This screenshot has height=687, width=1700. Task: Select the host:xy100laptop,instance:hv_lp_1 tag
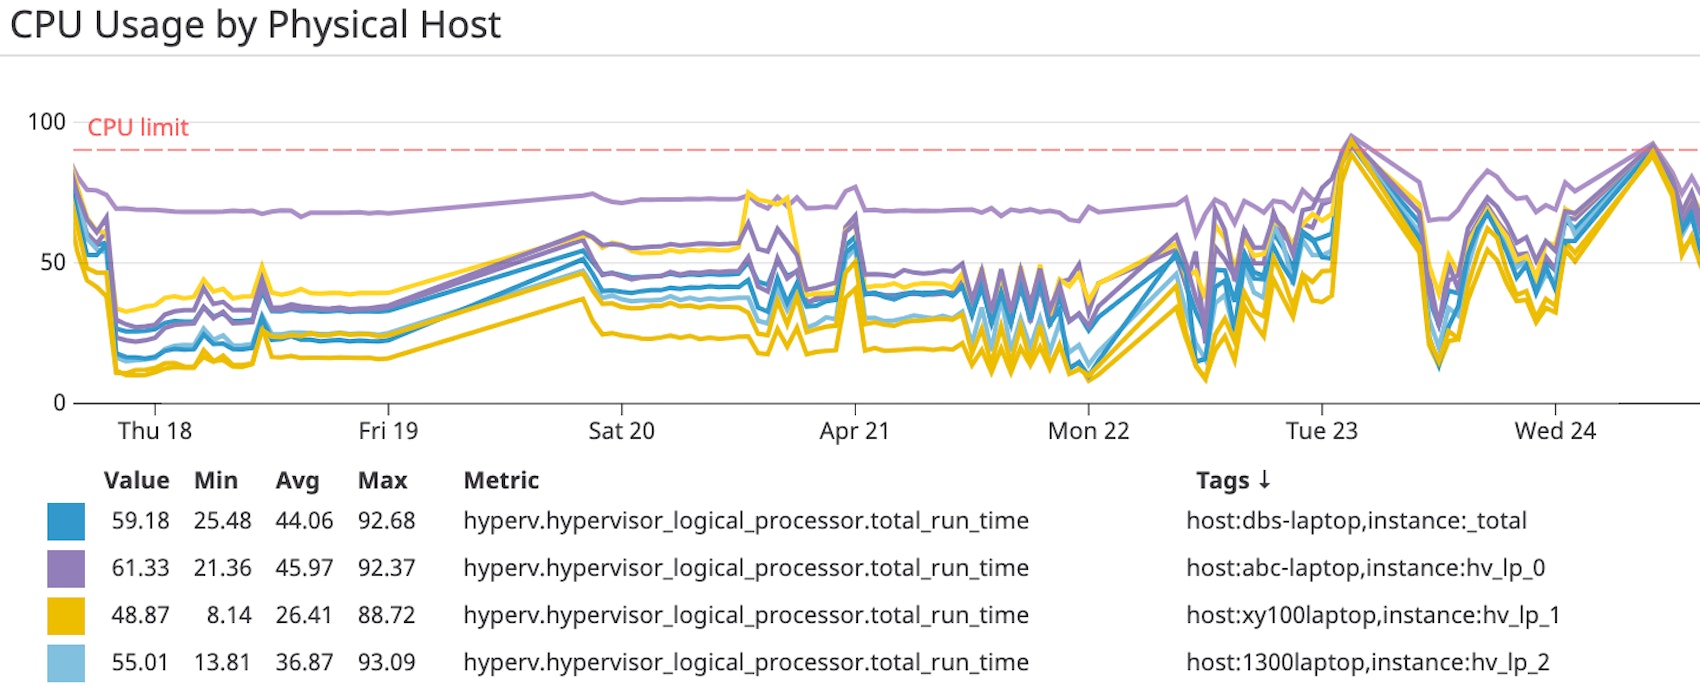tap(1373, 615)
